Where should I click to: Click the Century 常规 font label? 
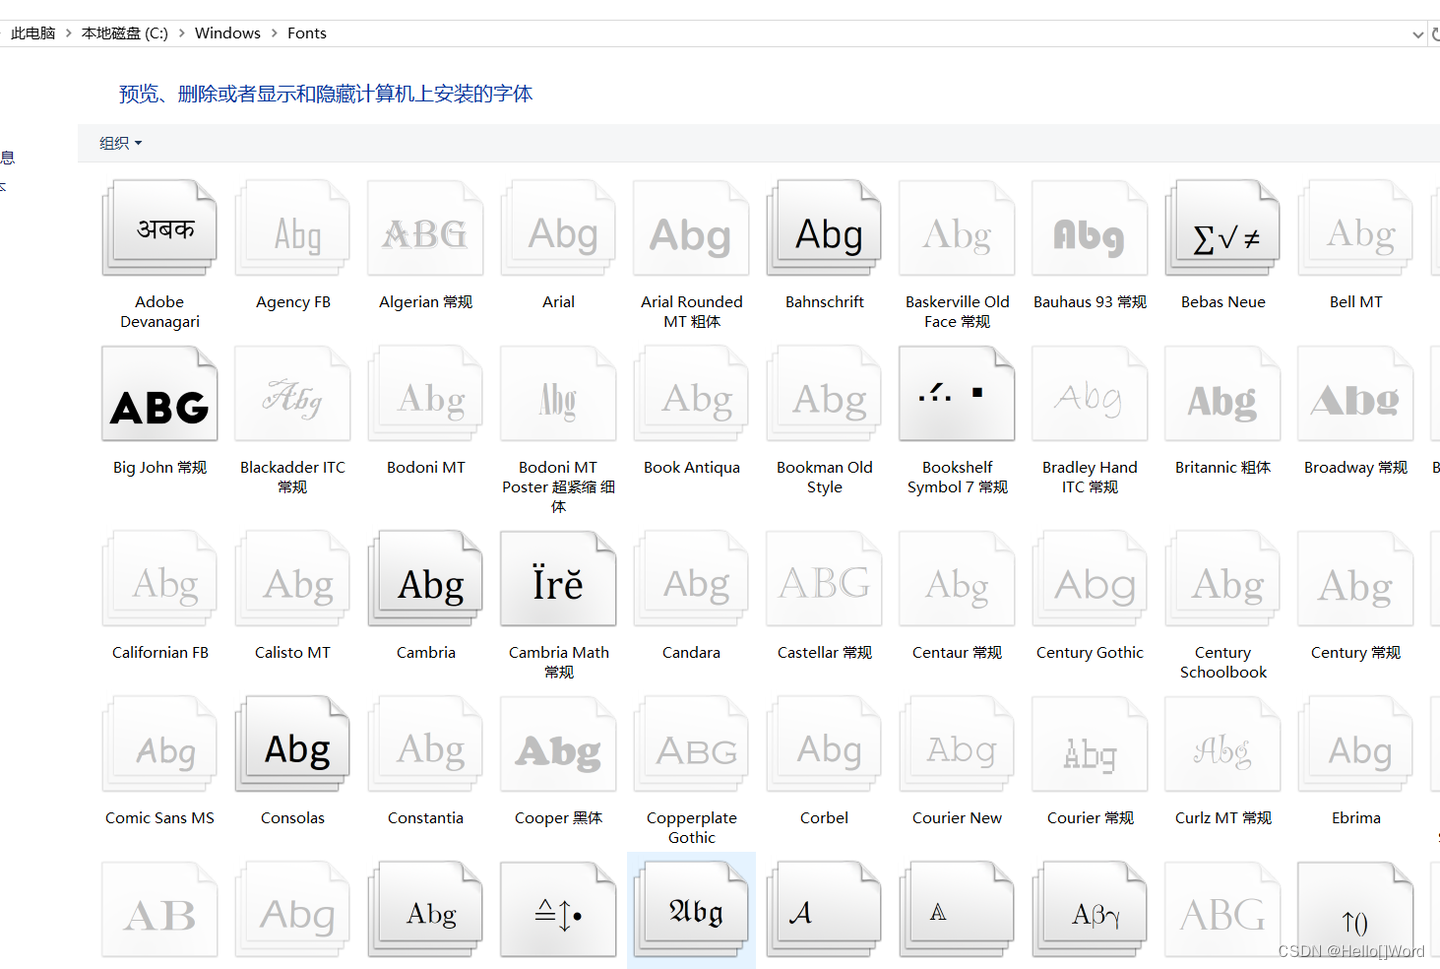1356,652
